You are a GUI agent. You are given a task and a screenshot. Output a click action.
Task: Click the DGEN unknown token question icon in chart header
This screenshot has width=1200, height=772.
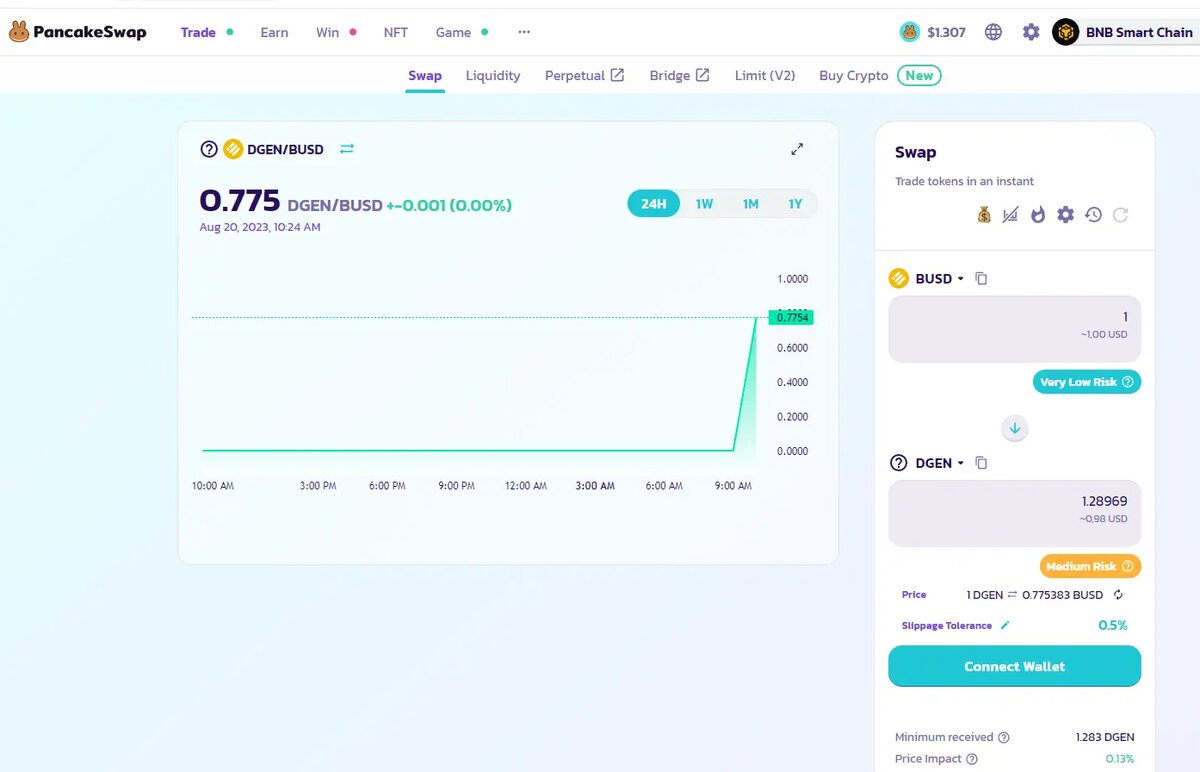coord(209,149)
